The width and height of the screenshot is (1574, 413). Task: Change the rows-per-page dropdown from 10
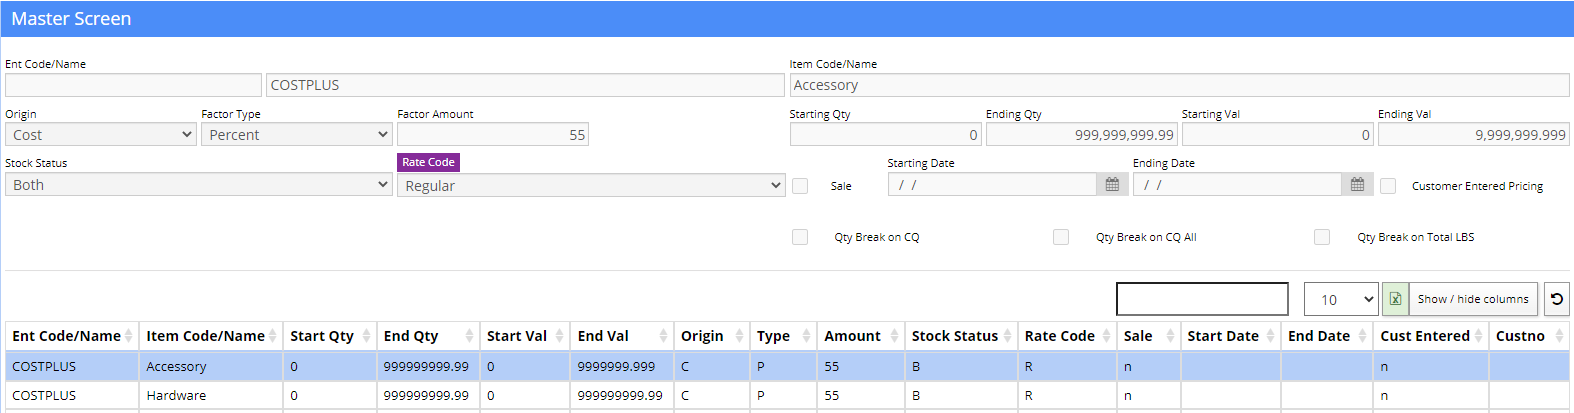tap(1341, 299)
